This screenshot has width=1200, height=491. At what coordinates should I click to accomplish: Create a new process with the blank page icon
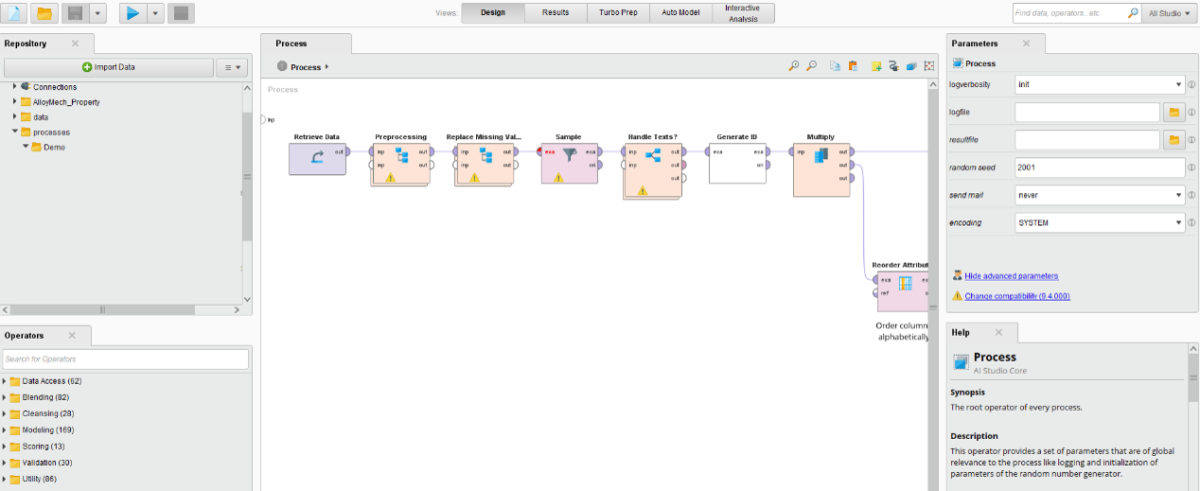[15, 13]
